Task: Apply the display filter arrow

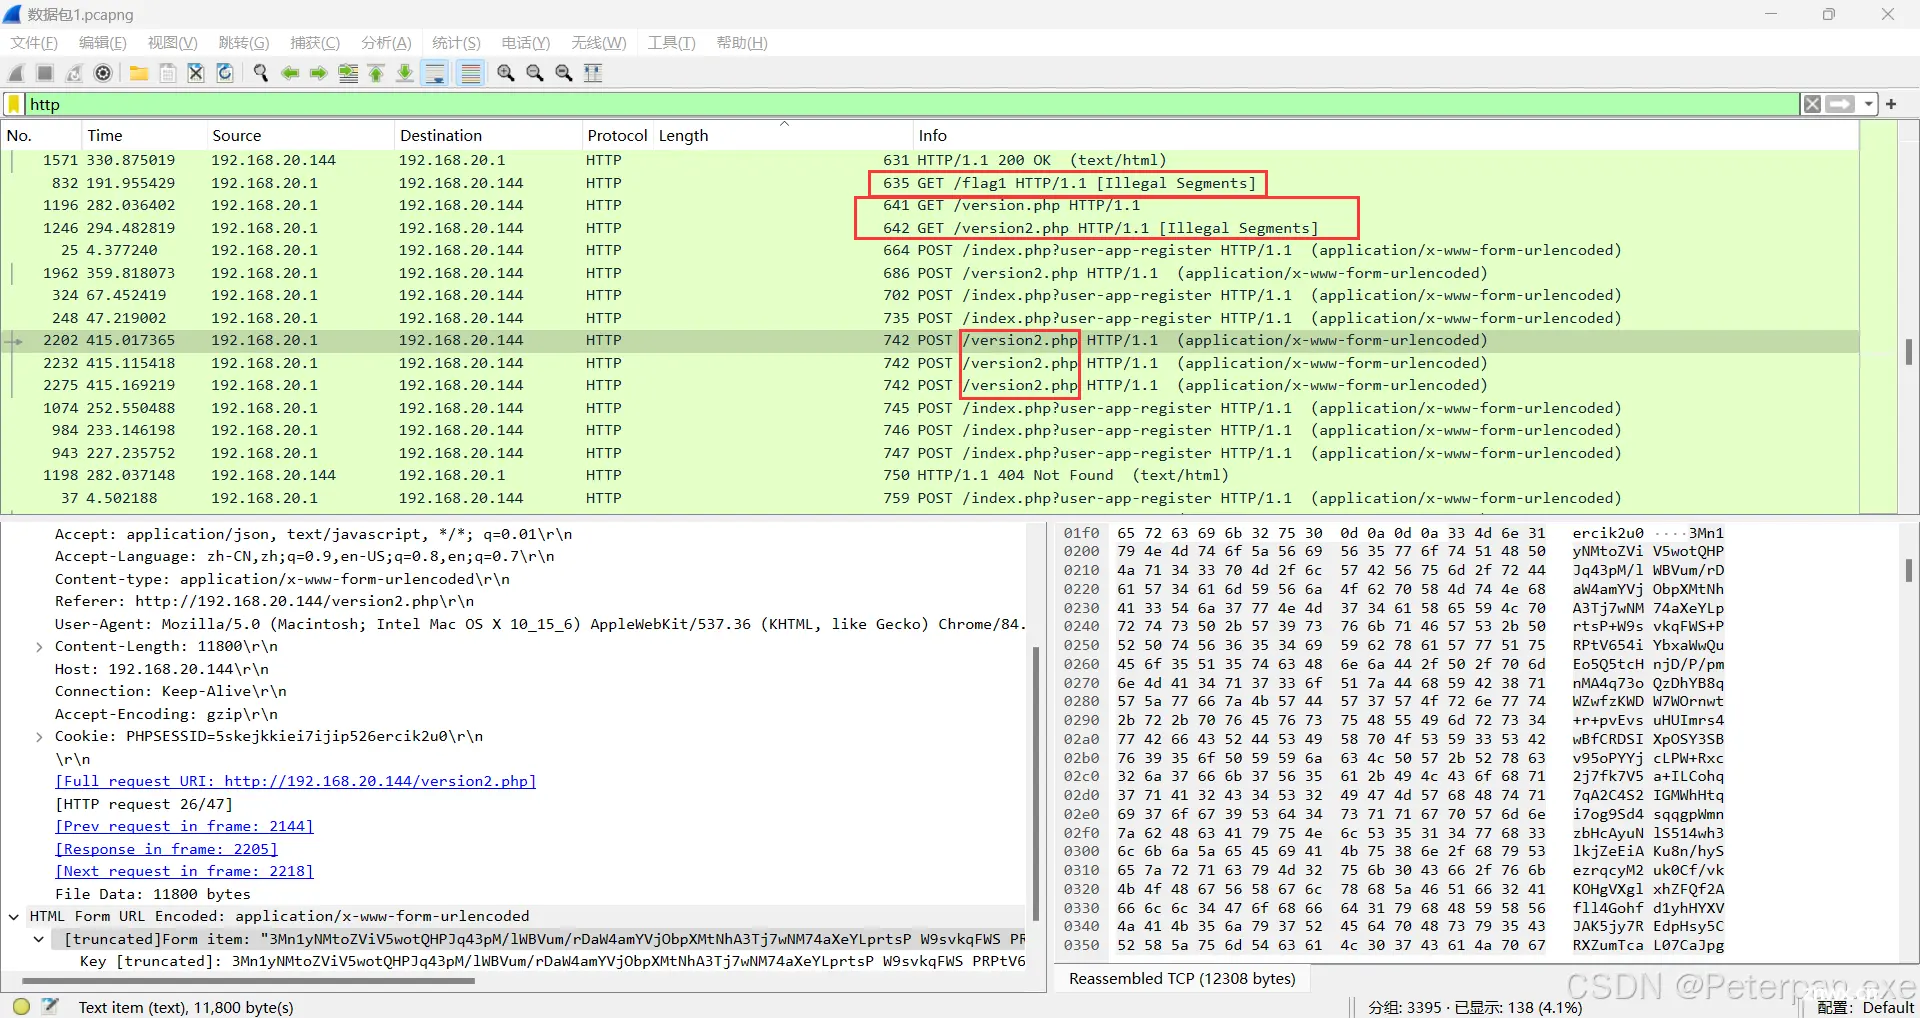Action: coord(1840,104)
